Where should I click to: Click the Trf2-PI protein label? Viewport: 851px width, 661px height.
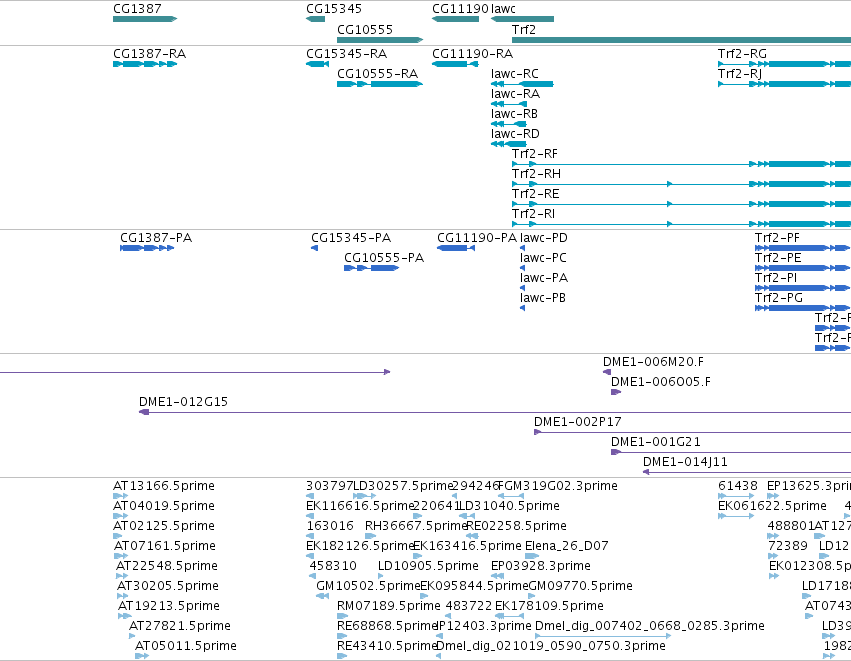coord(776,278)
